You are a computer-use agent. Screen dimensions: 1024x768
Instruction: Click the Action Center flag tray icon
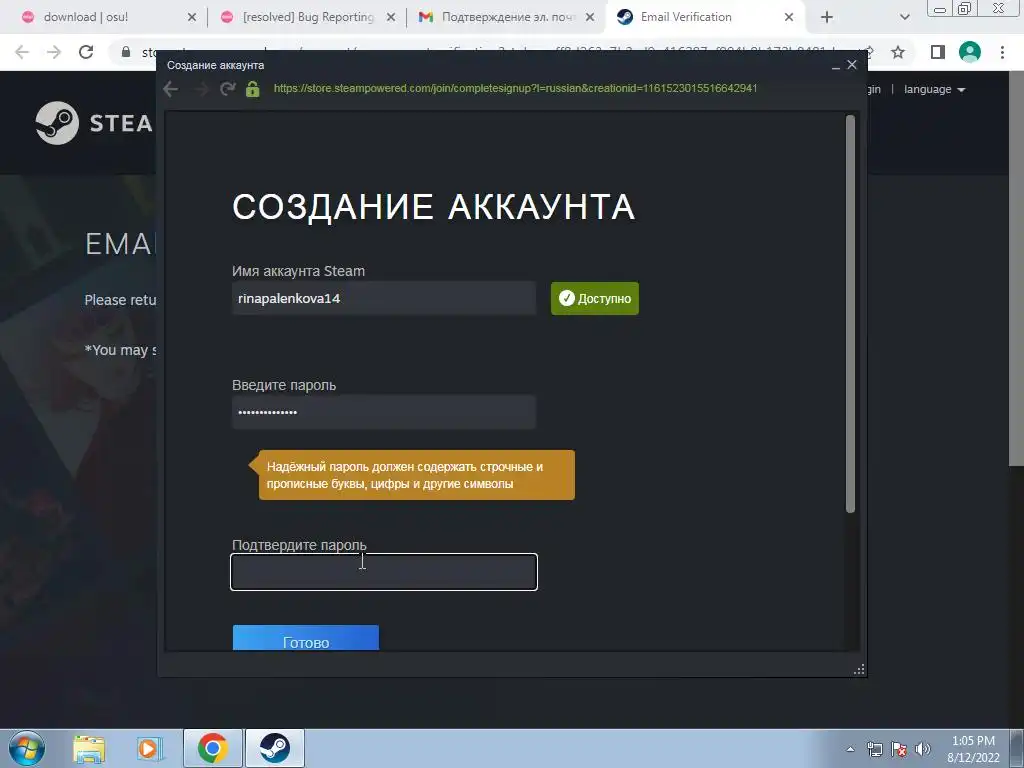tap(899, 749)
